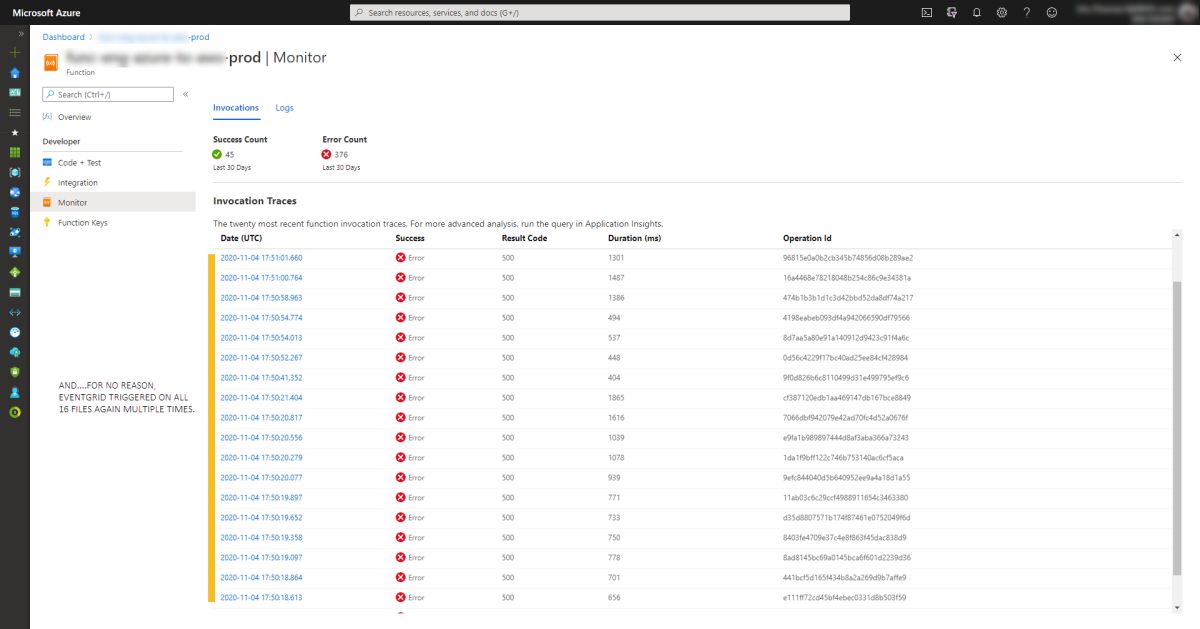Click the orange Function resource icon in the header
The height and width of the screenshot is (629, 1200).
tap(51, 63)
